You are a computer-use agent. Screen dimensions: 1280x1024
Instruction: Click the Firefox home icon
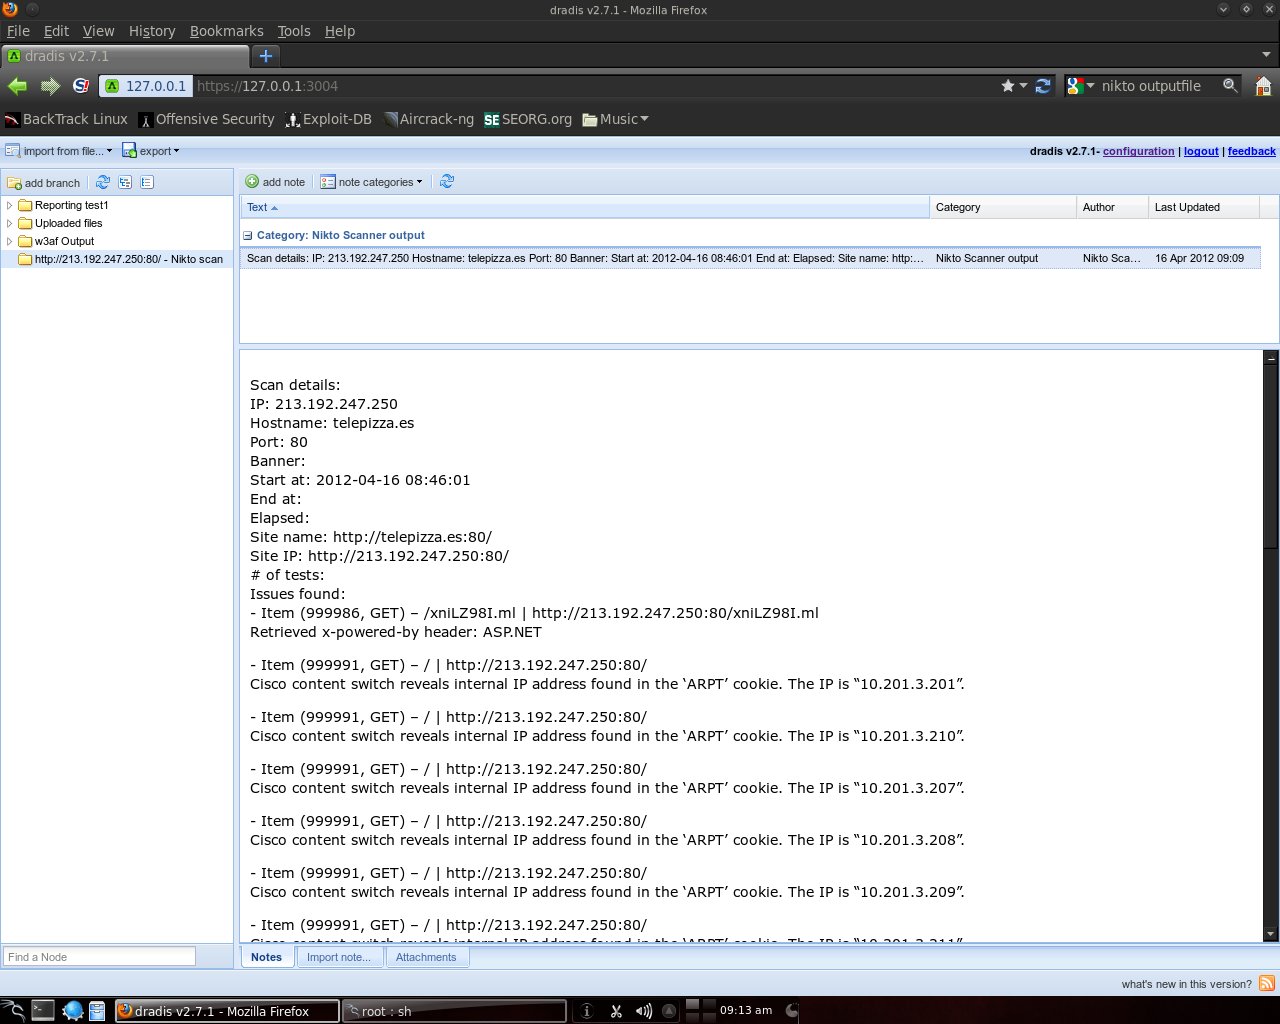1263,86
